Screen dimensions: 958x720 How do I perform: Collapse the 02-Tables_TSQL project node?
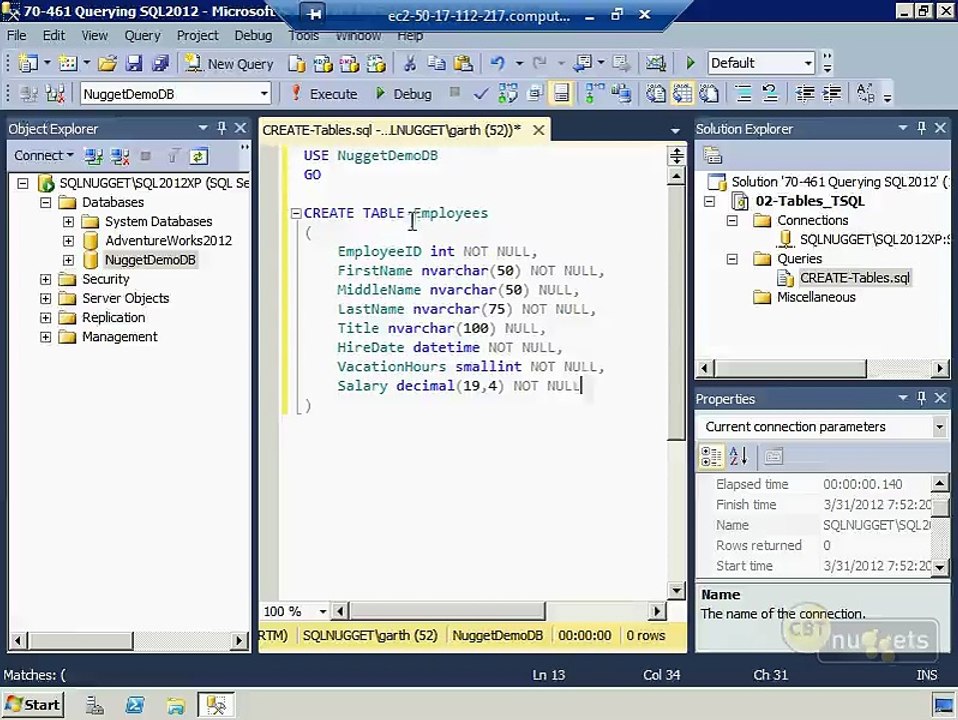(709, 201)
